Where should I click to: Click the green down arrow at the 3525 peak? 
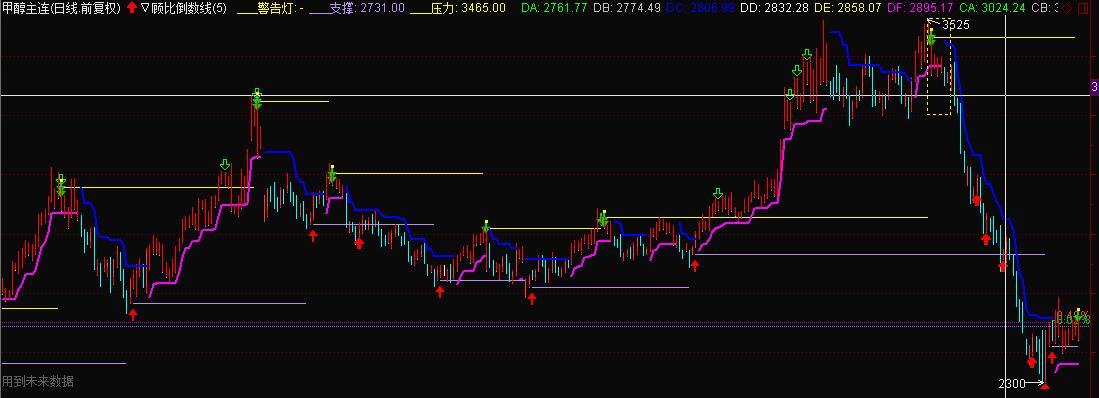pyautogui.click(x=931, y=38)
